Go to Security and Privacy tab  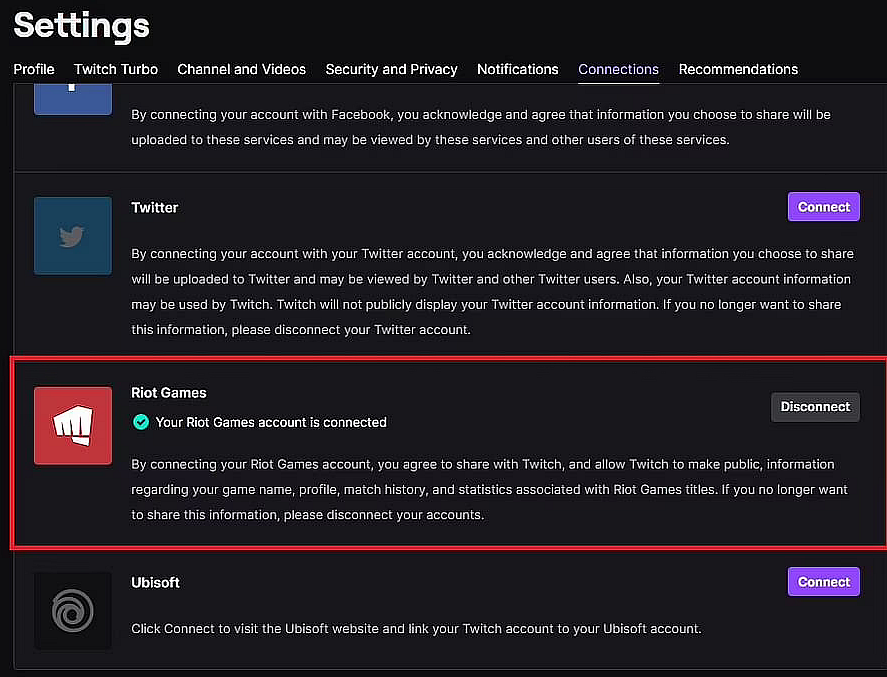tap(391, 69)
